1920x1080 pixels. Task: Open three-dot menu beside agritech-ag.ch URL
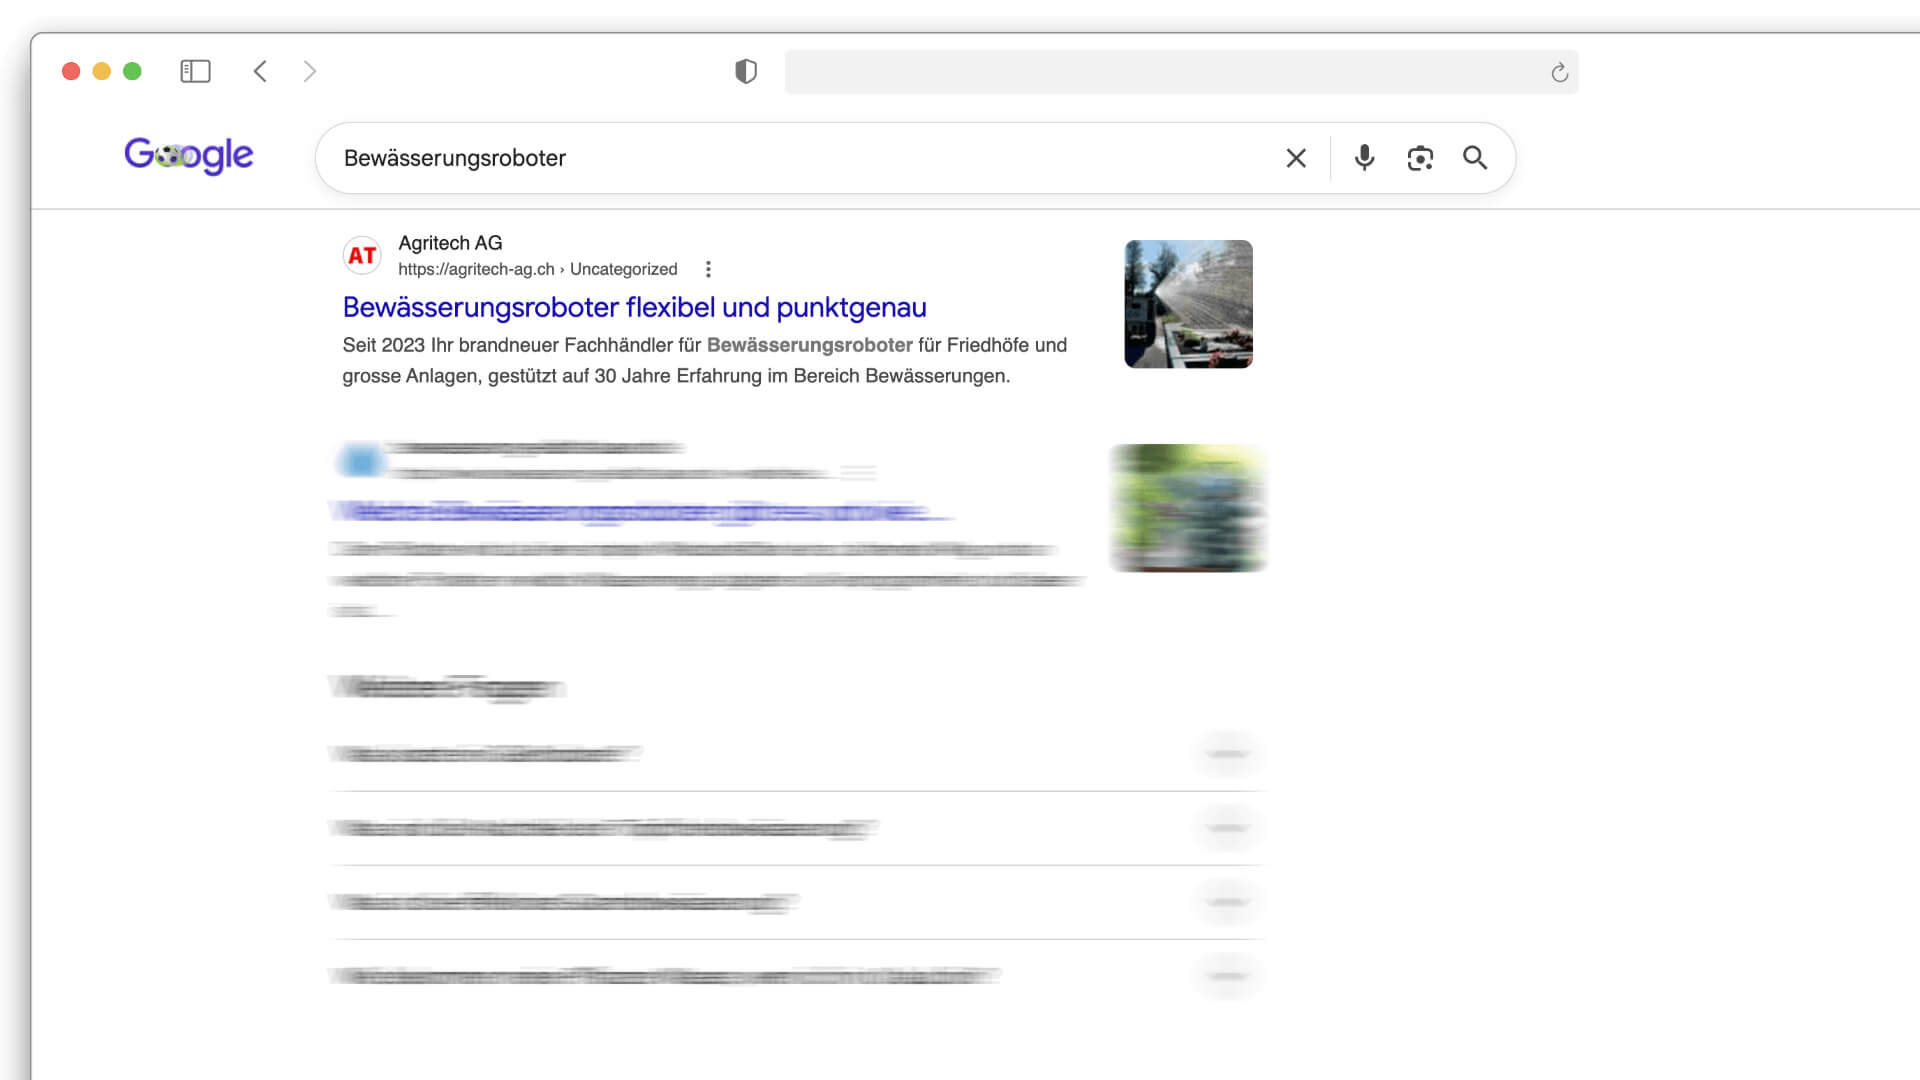(x=708, y=269)
